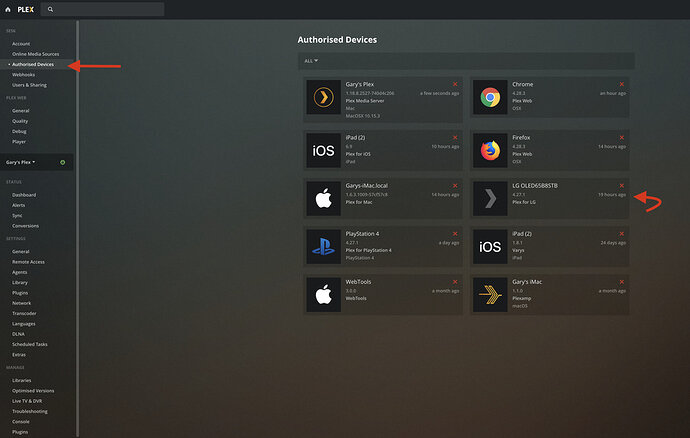Open Languages settings

coord(24,324)
